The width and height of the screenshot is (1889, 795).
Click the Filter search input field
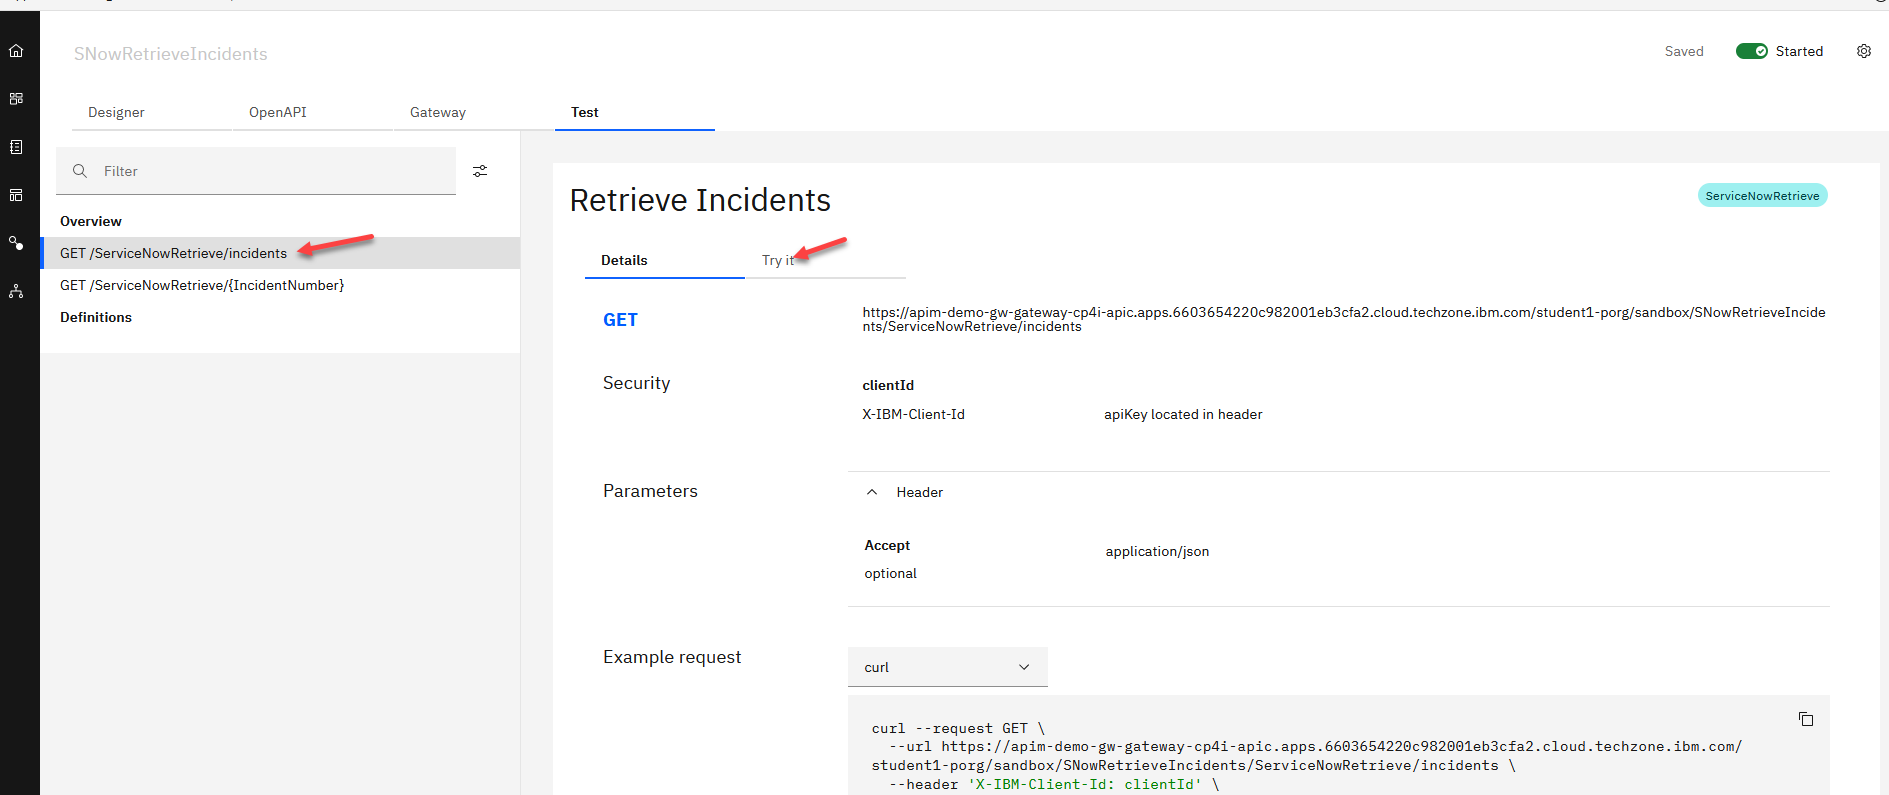[x=270, y=171]
